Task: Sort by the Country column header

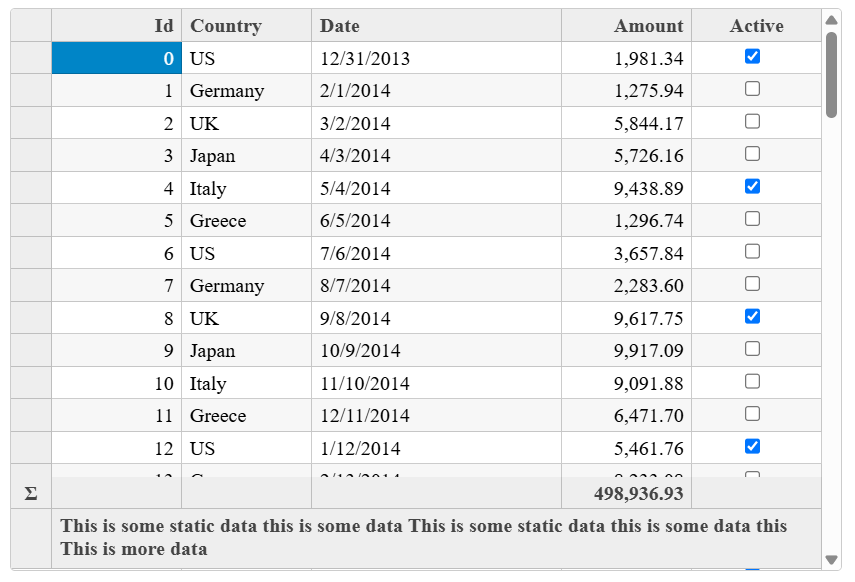Action: coord(246,26)
